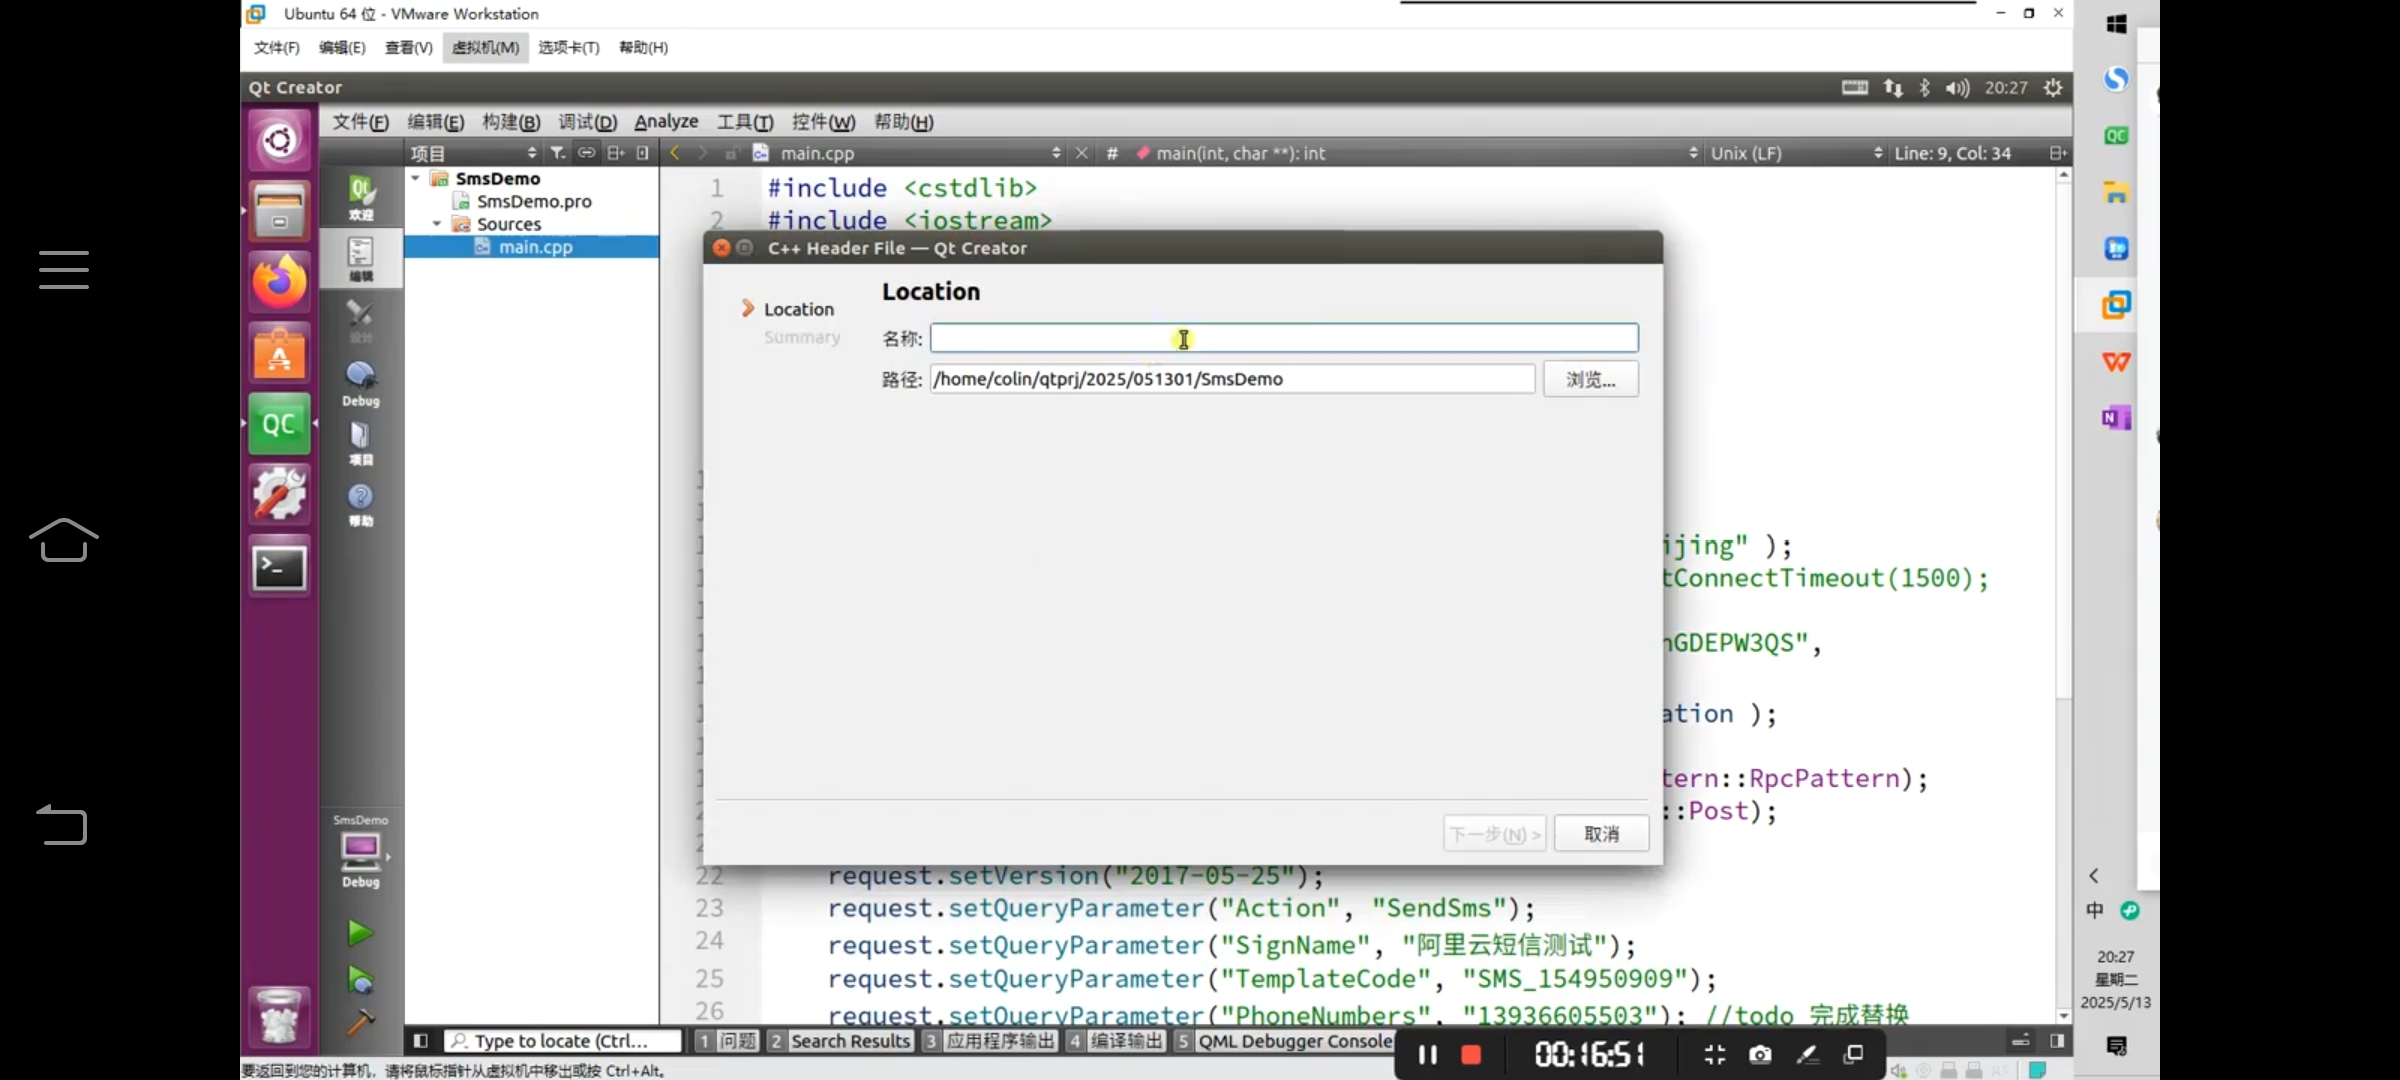Click the Build hammer icon
The width and height of the screenshot is (2400, 1080).
tap(360, 1022)
